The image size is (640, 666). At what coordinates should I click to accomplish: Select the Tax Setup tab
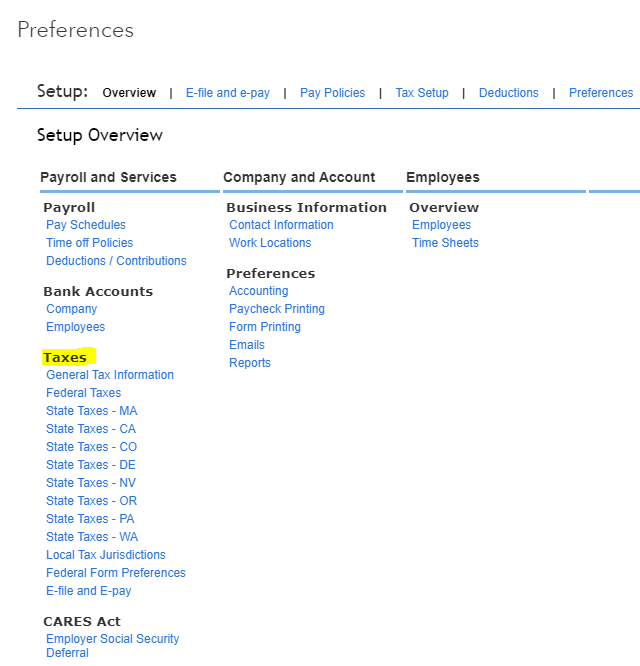pyautogui.click(x=422, y=93)
